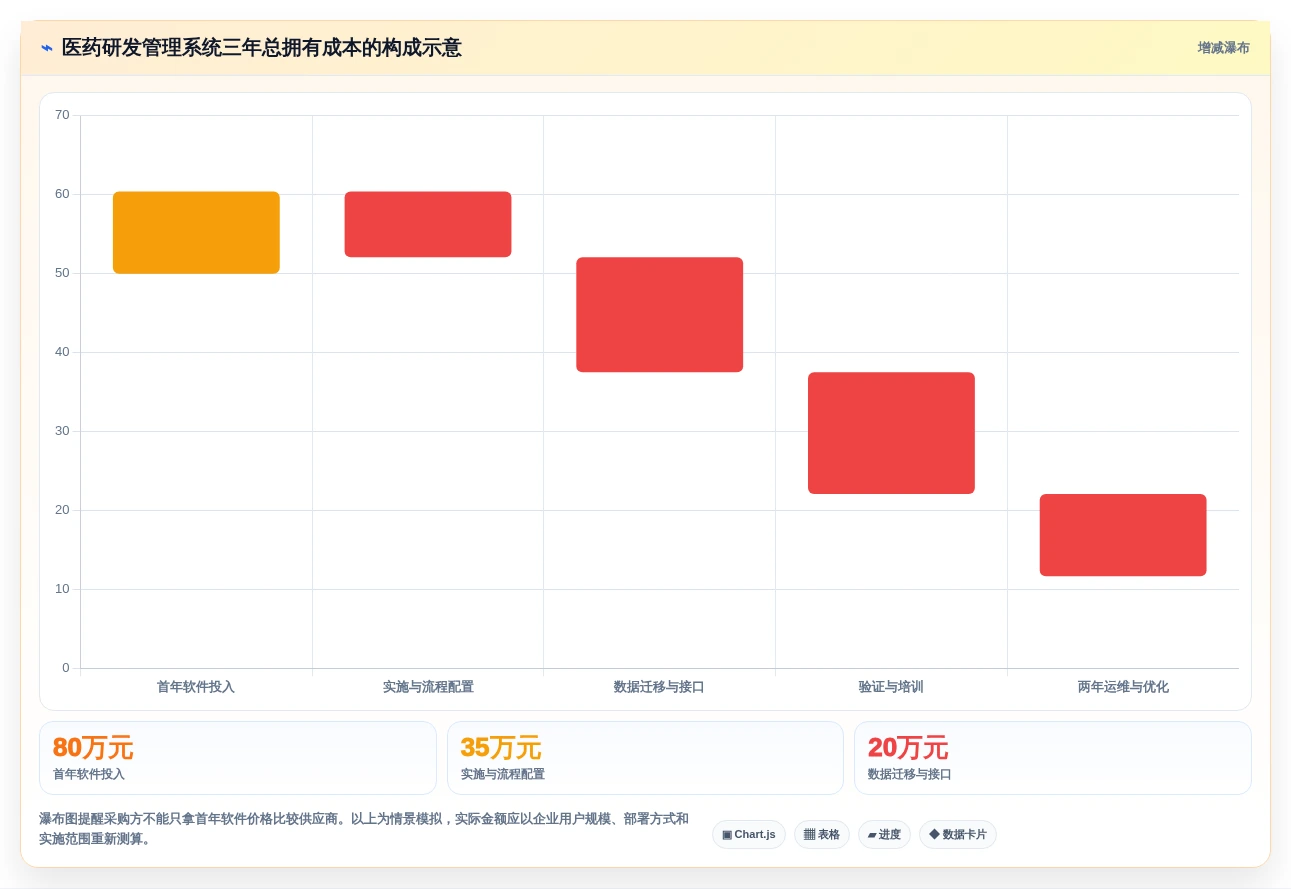Viewport: 1291px width, 889px height.
Task: Click the red 两年运维与优化 bar
Action: (1123, 535)
